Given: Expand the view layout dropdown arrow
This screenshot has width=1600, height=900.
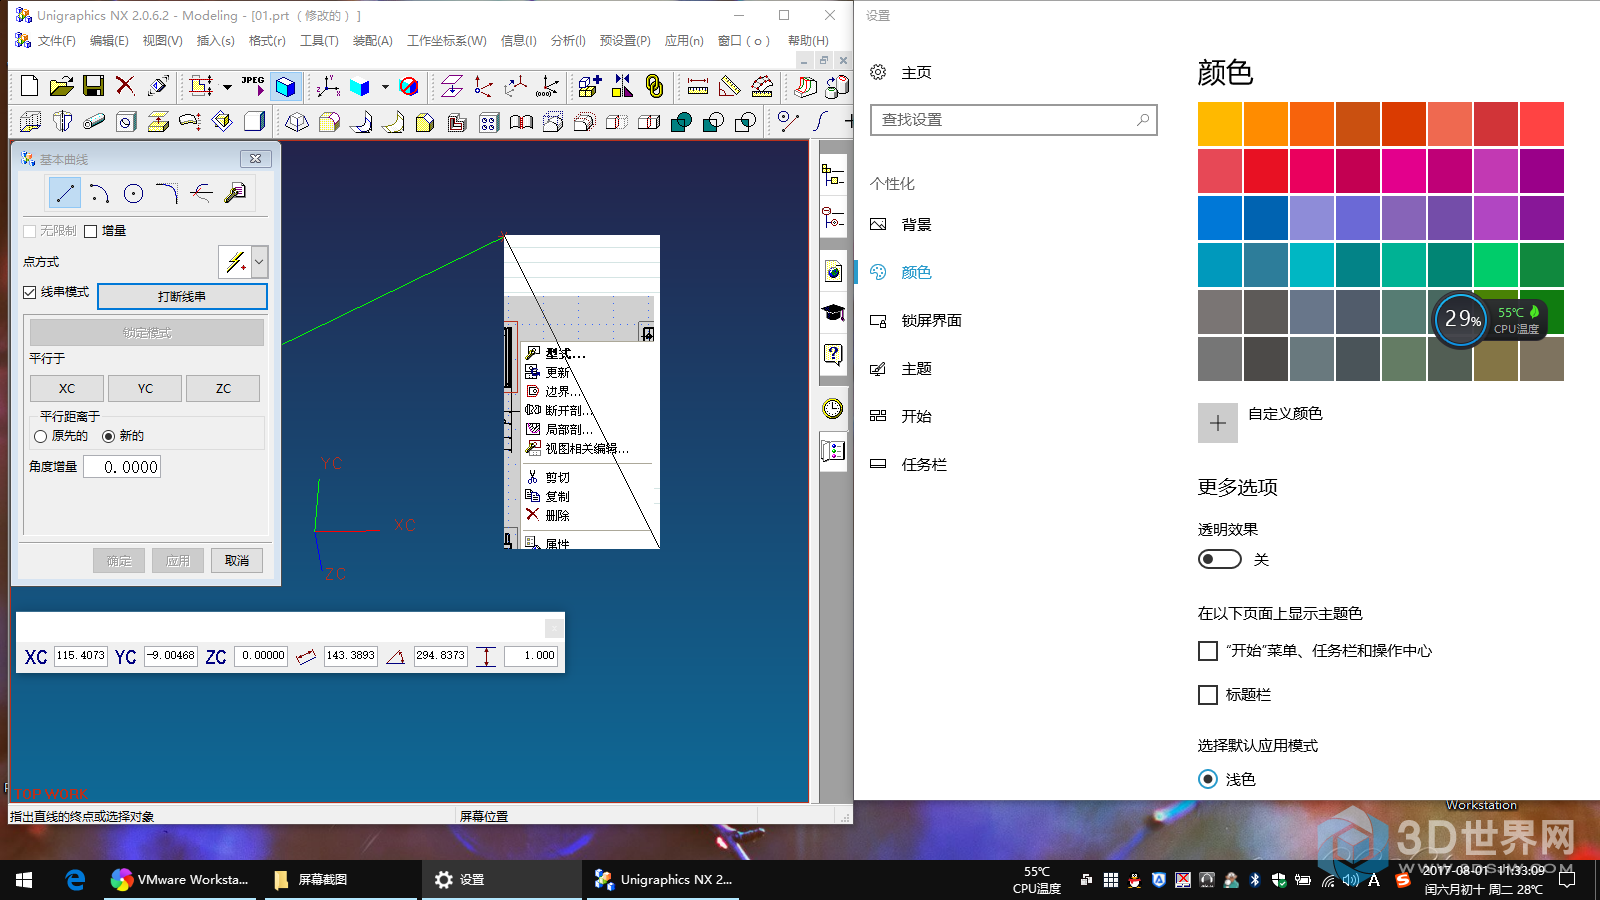Looking at the screenshot, I should (227, 87).
